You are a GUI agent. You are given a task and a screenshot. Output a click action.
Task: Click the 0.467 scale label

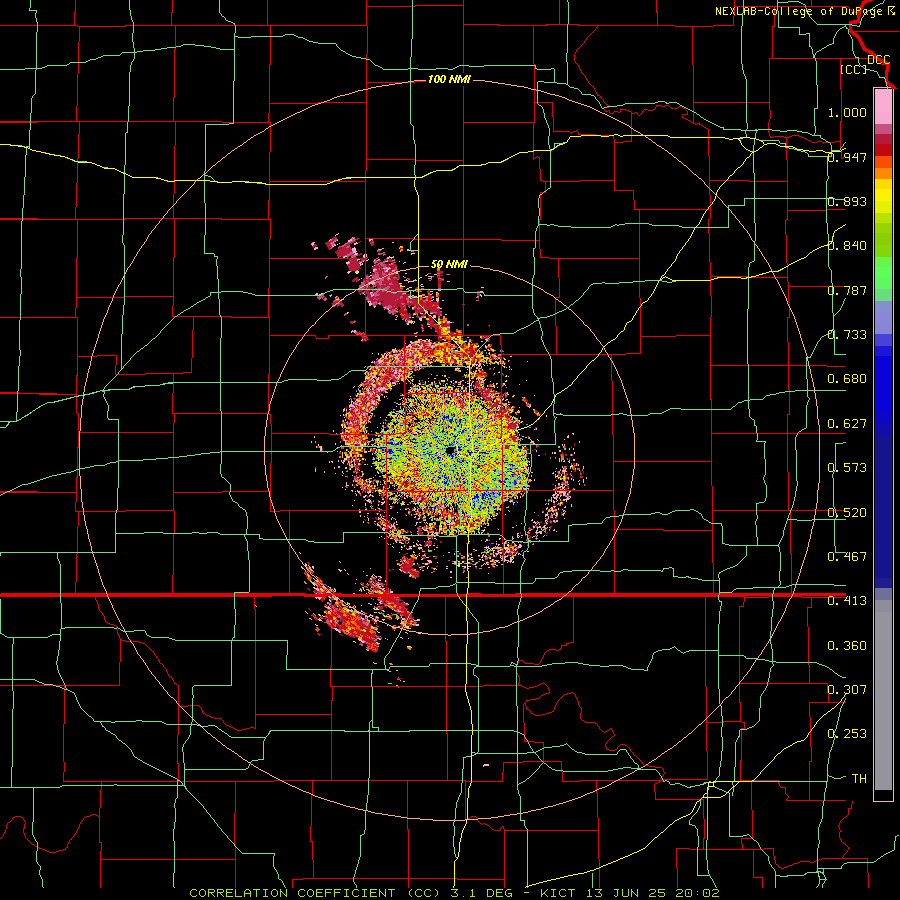pos(847,557)
